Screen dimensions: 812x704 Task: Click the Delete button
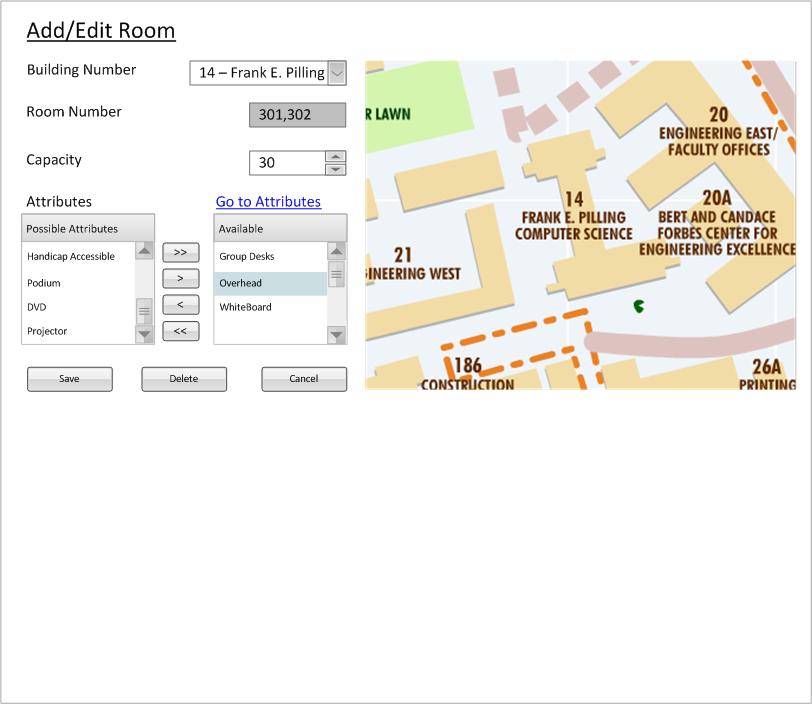point(184,379)
